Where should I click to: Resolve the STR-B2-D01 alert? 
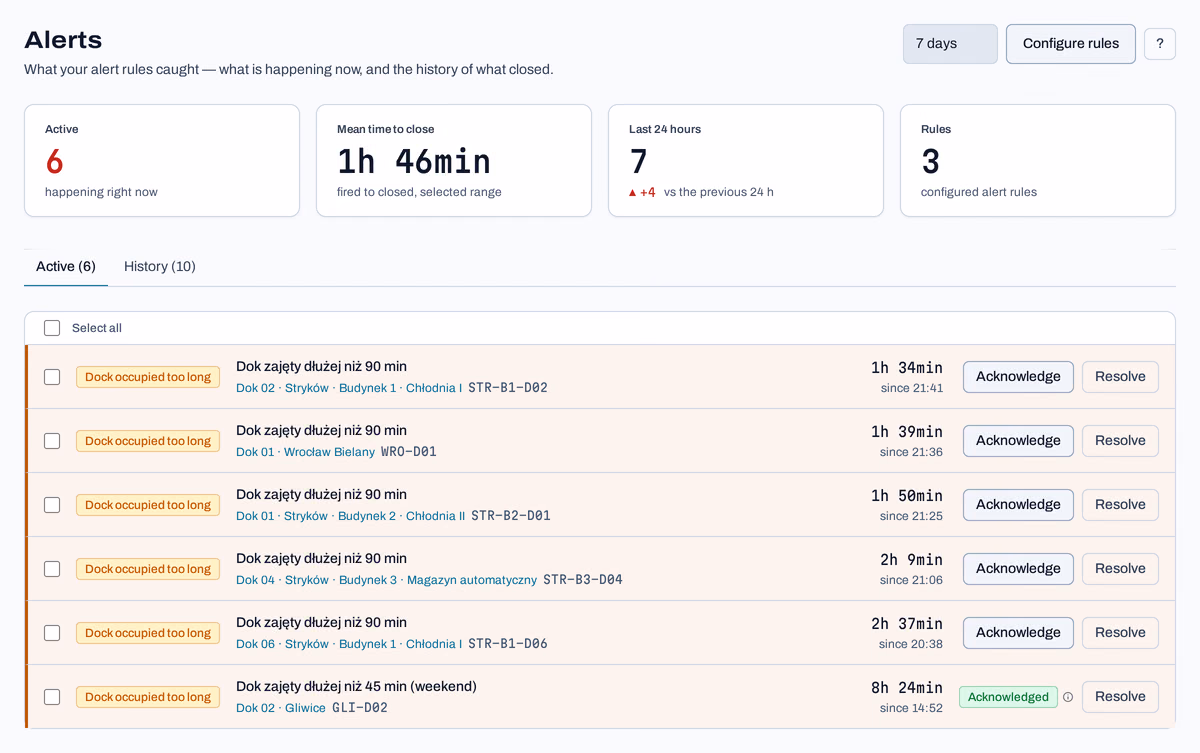pos(1120,505)
